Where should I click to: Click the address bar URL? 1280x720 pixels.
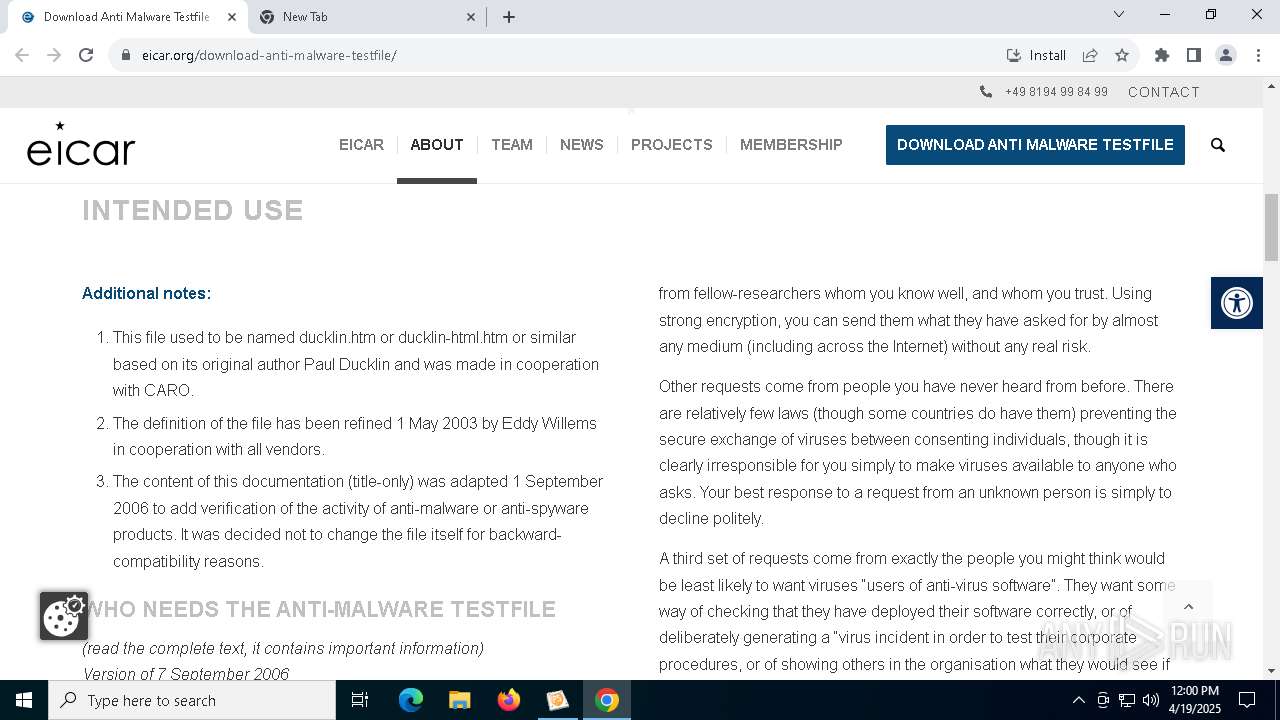point(269,55)
